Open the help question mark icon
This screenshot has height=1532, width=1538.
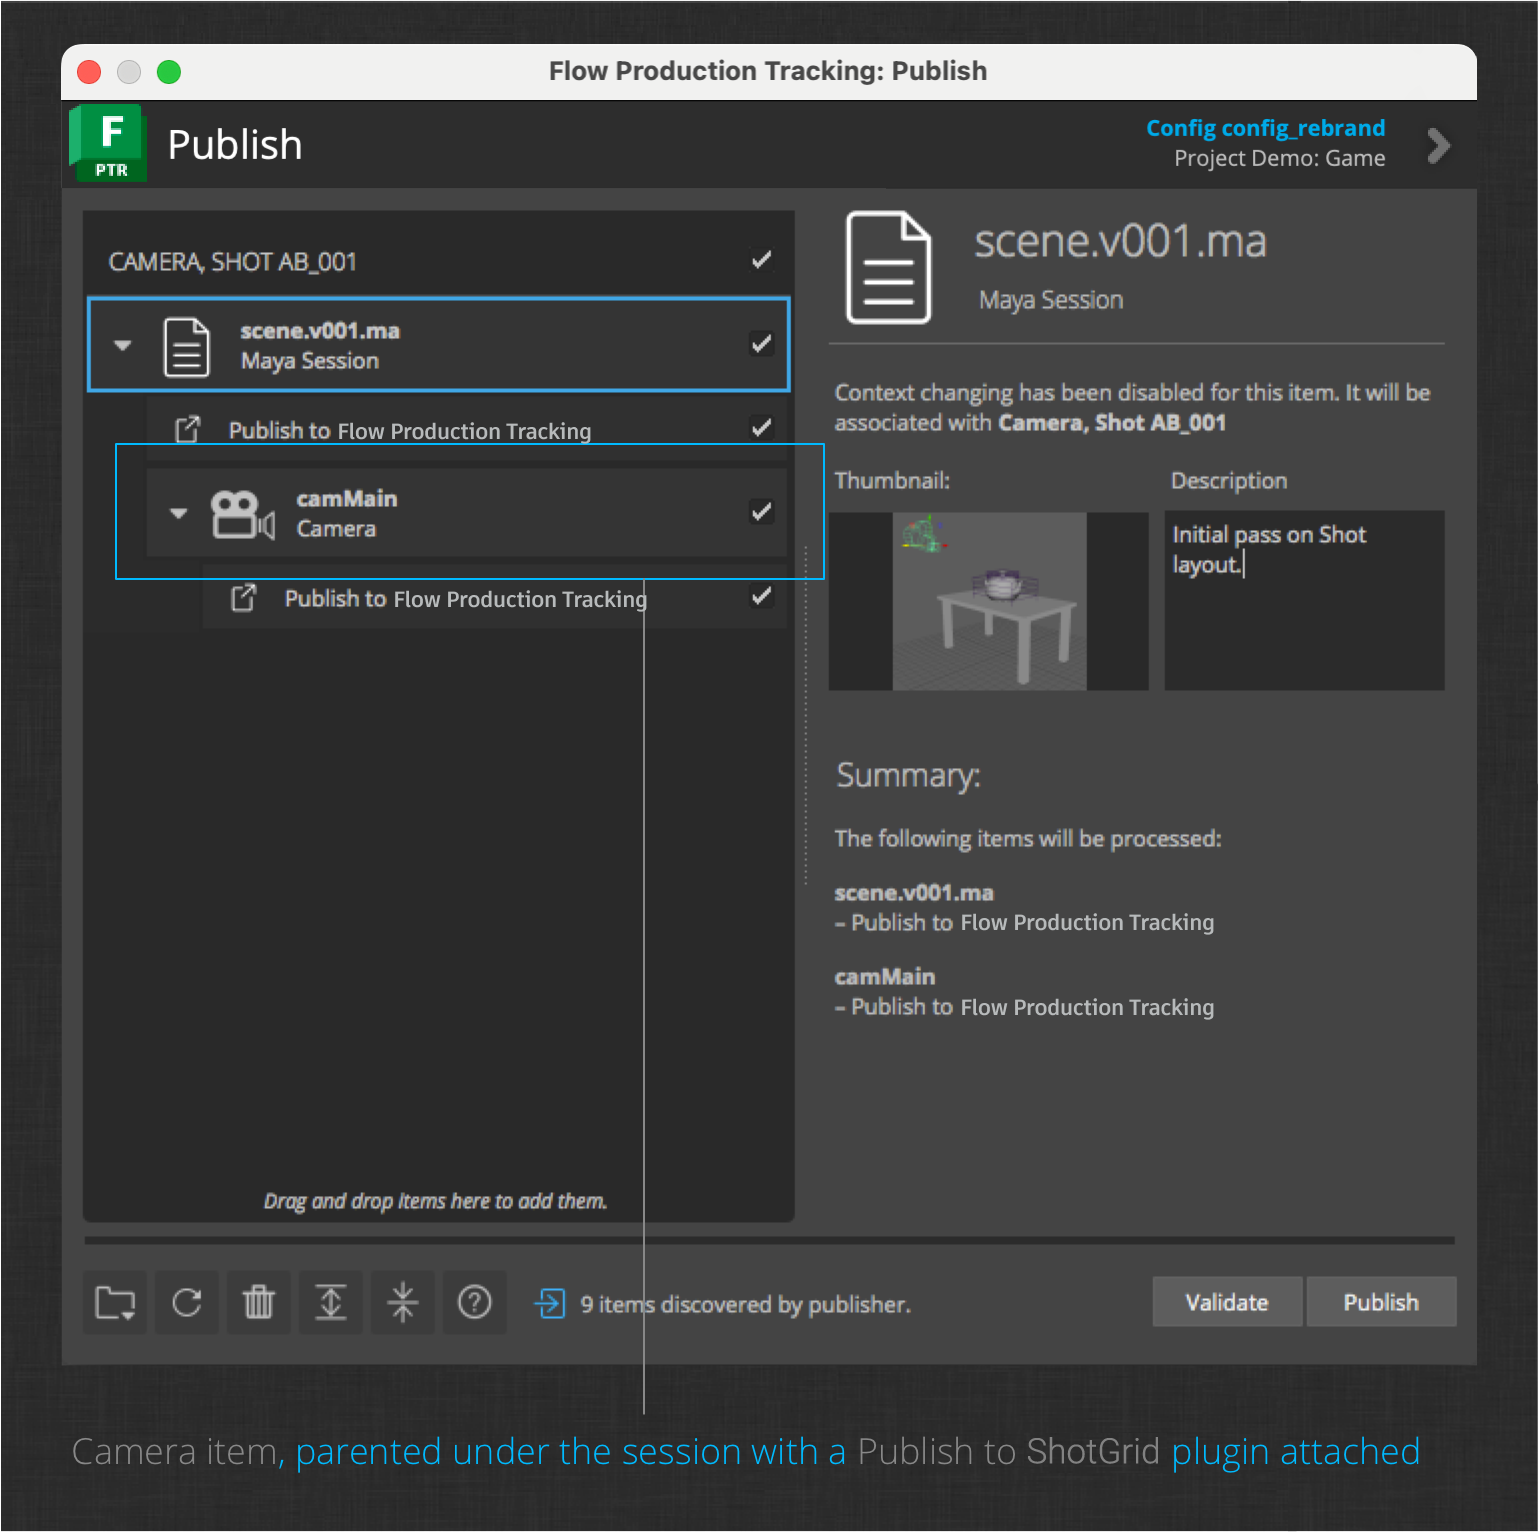click(x=475, y=1303)
